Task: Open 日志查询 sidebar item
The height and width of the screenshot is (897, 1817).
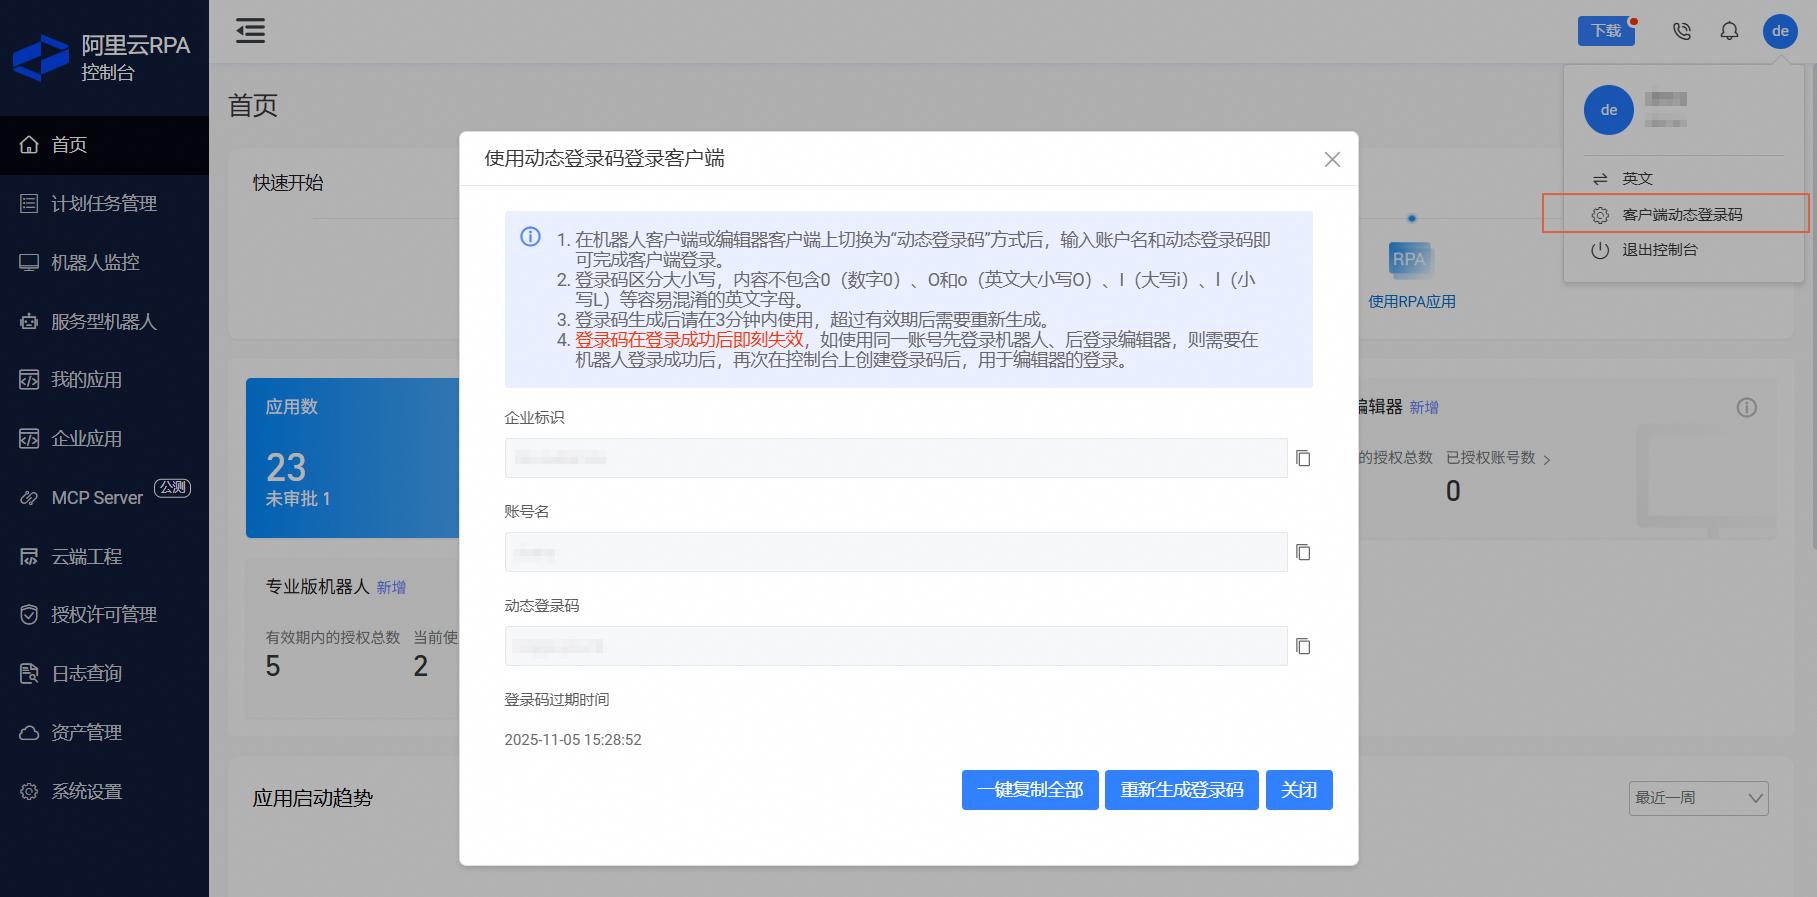Action: (104, 674)
